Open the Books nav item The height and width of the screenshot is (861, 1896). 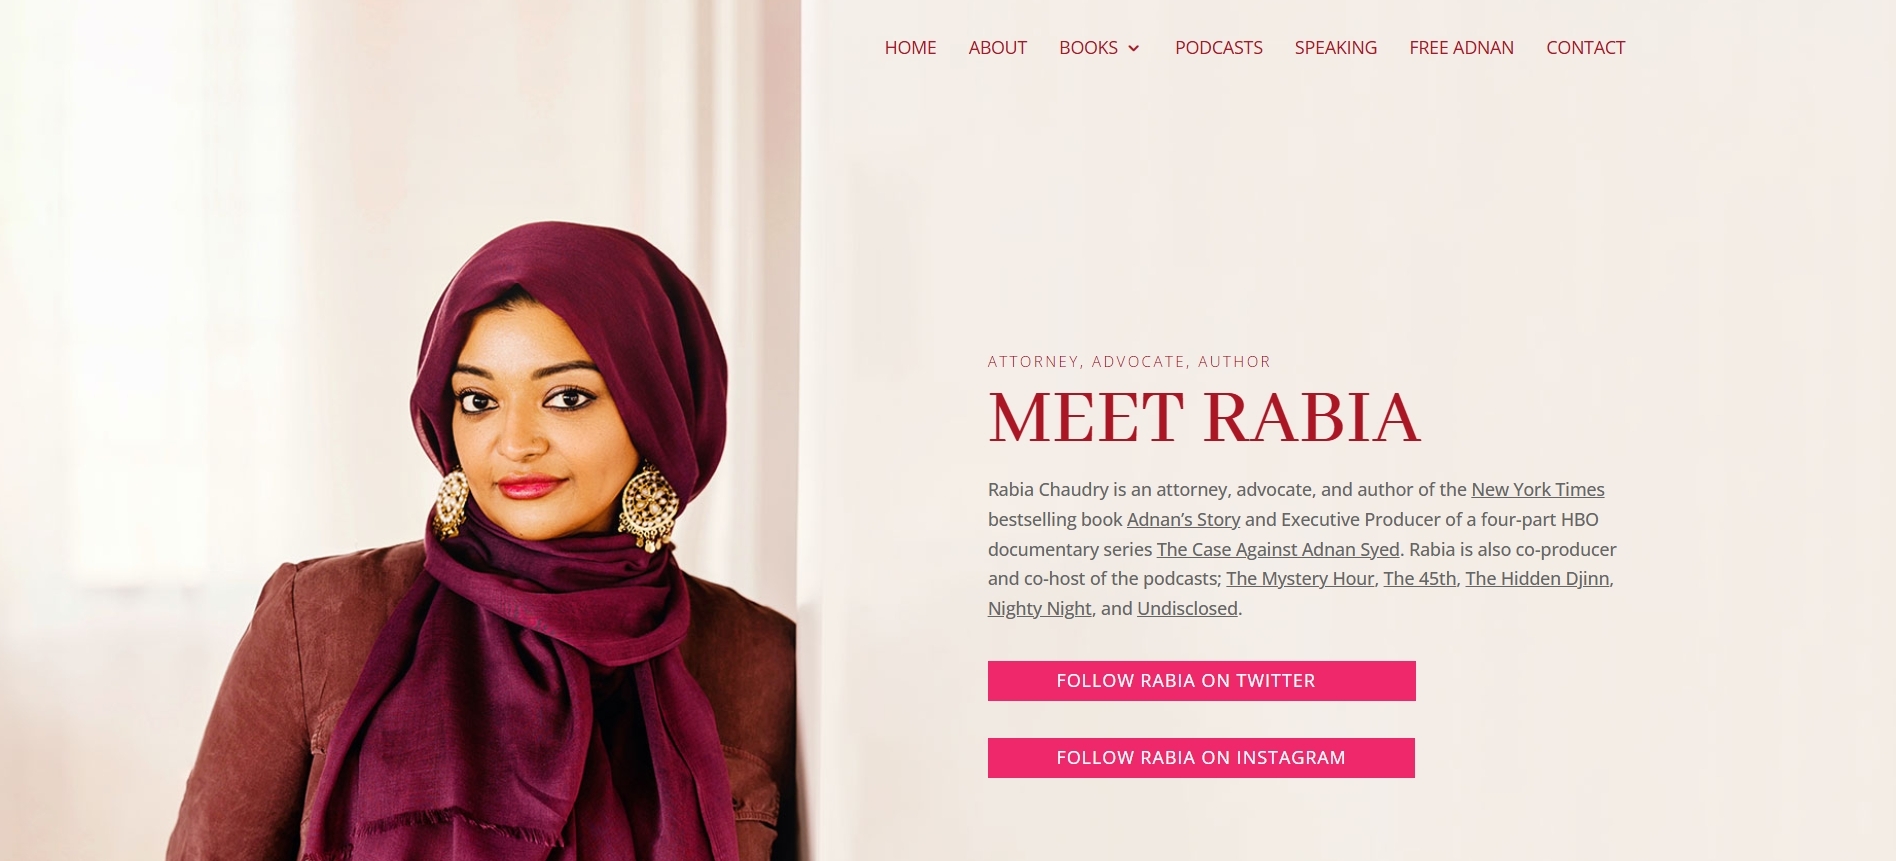click(x=1088, y=48)
